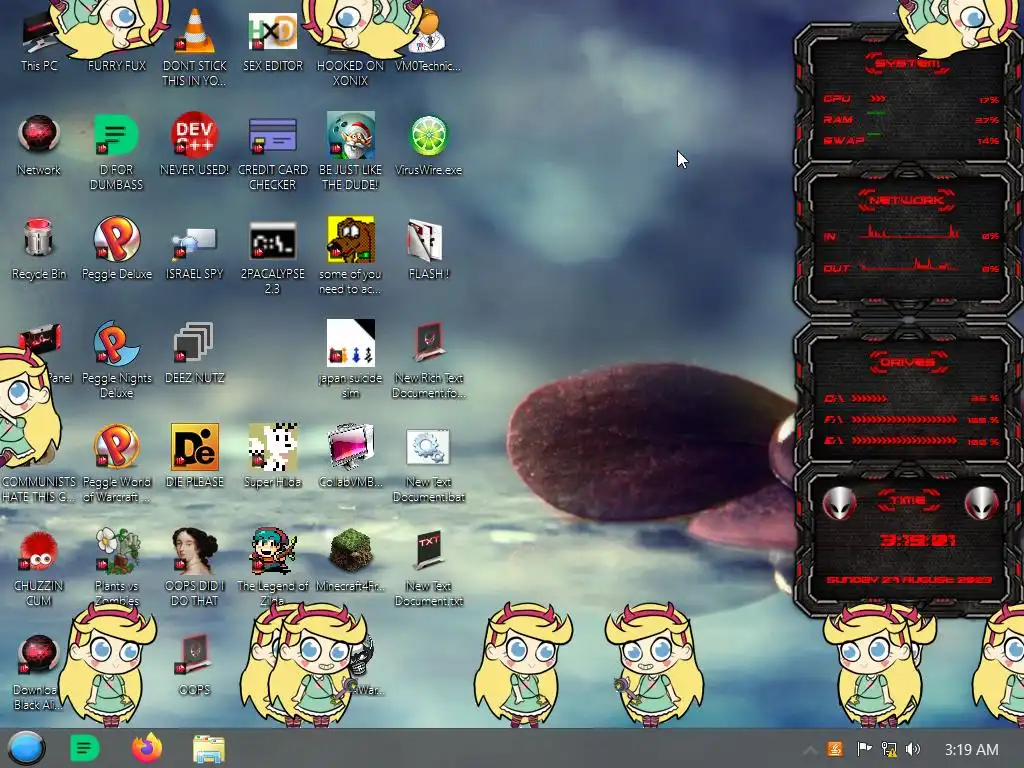Screen dimensions: 1024x768
Task: Open the ISRAEL SPY shortcut
Action: [194, 251]
